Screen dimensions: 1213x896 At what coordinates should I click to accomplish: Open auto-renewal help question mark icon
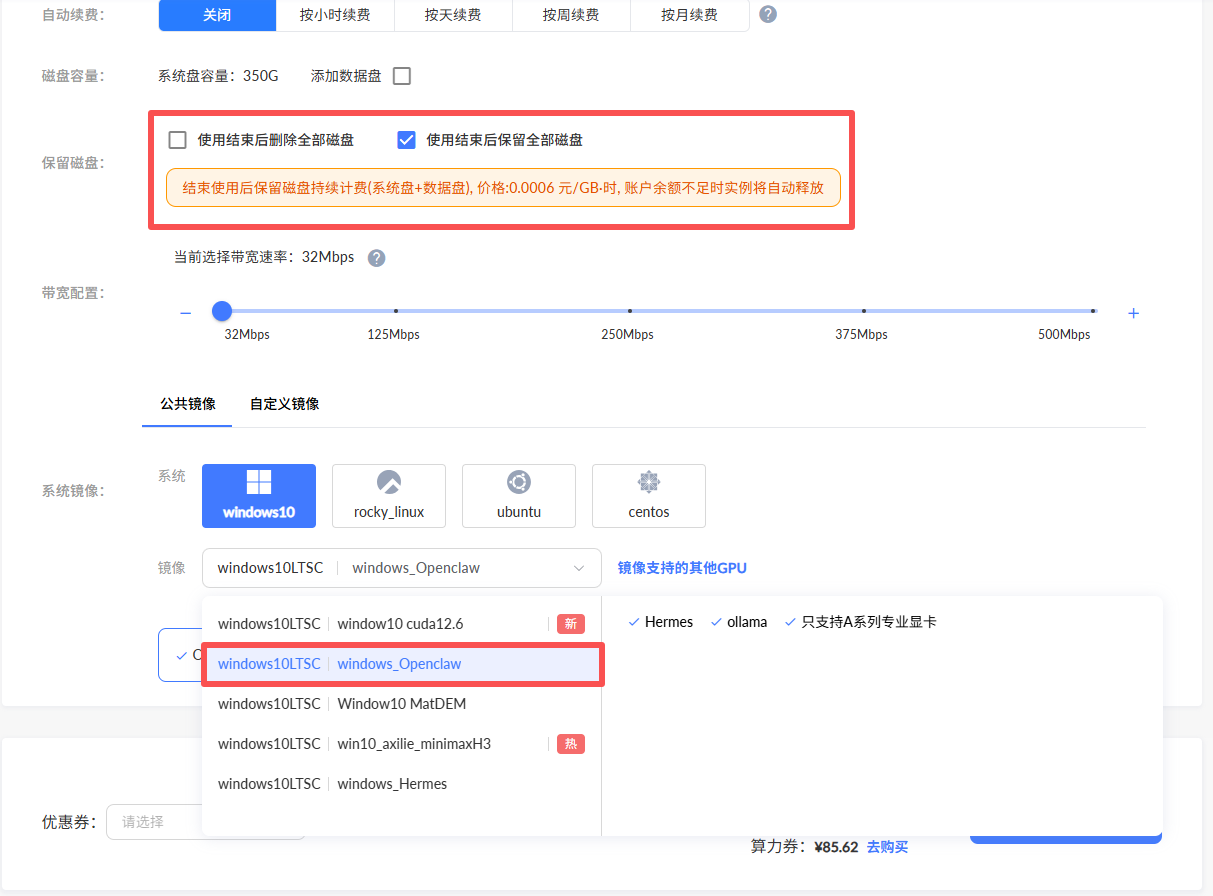coord(768,15)
